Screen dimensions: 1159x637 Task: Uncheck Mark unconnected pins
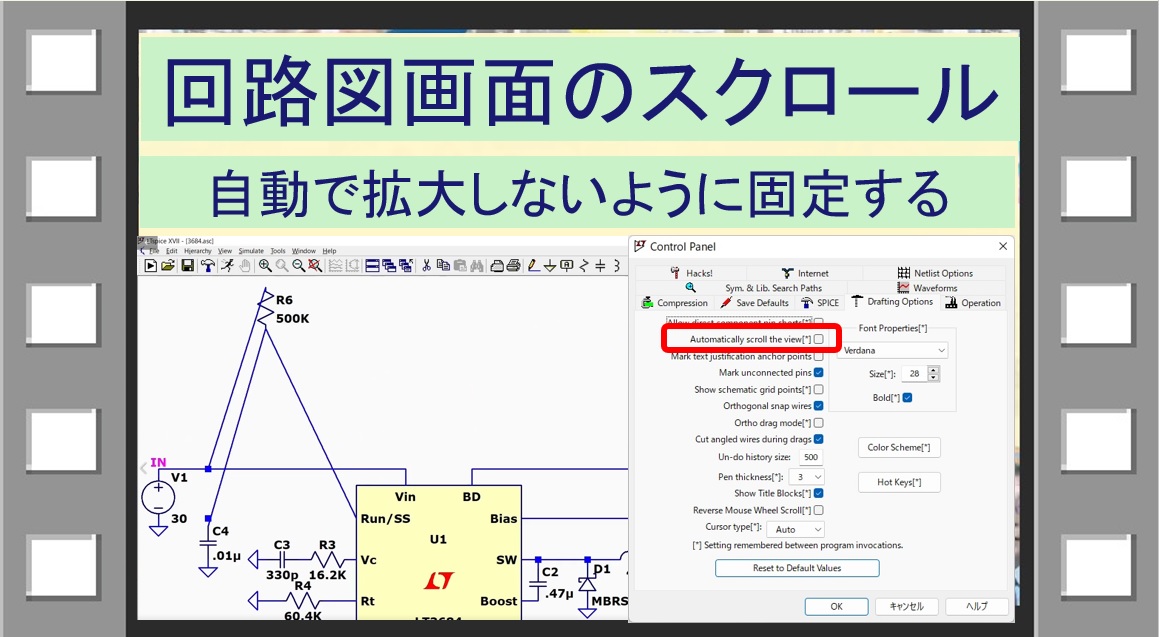818,373
